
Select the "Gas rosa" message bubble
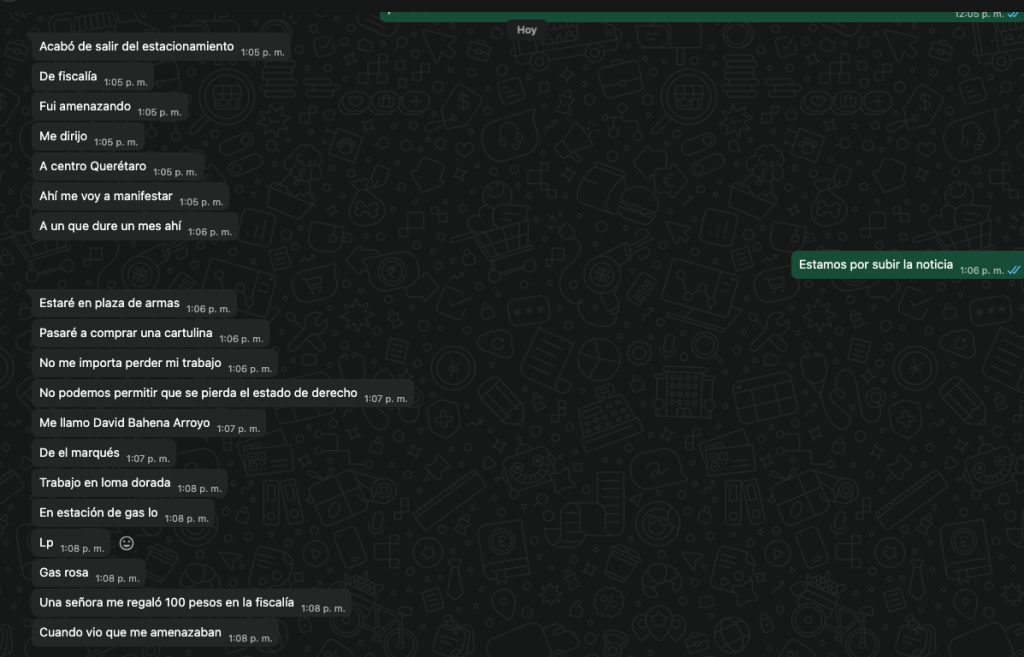pyautogui.click(x=64, y=573)
